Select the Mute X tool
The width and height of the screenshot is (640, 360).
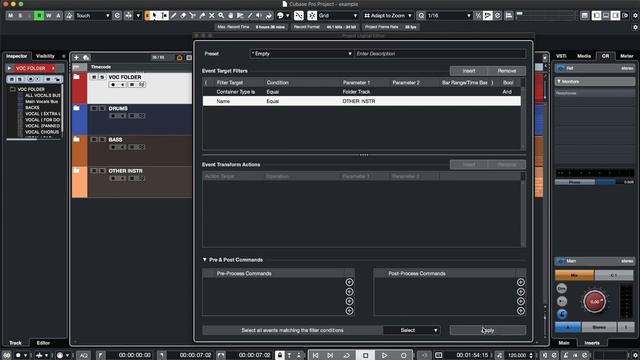211,16
